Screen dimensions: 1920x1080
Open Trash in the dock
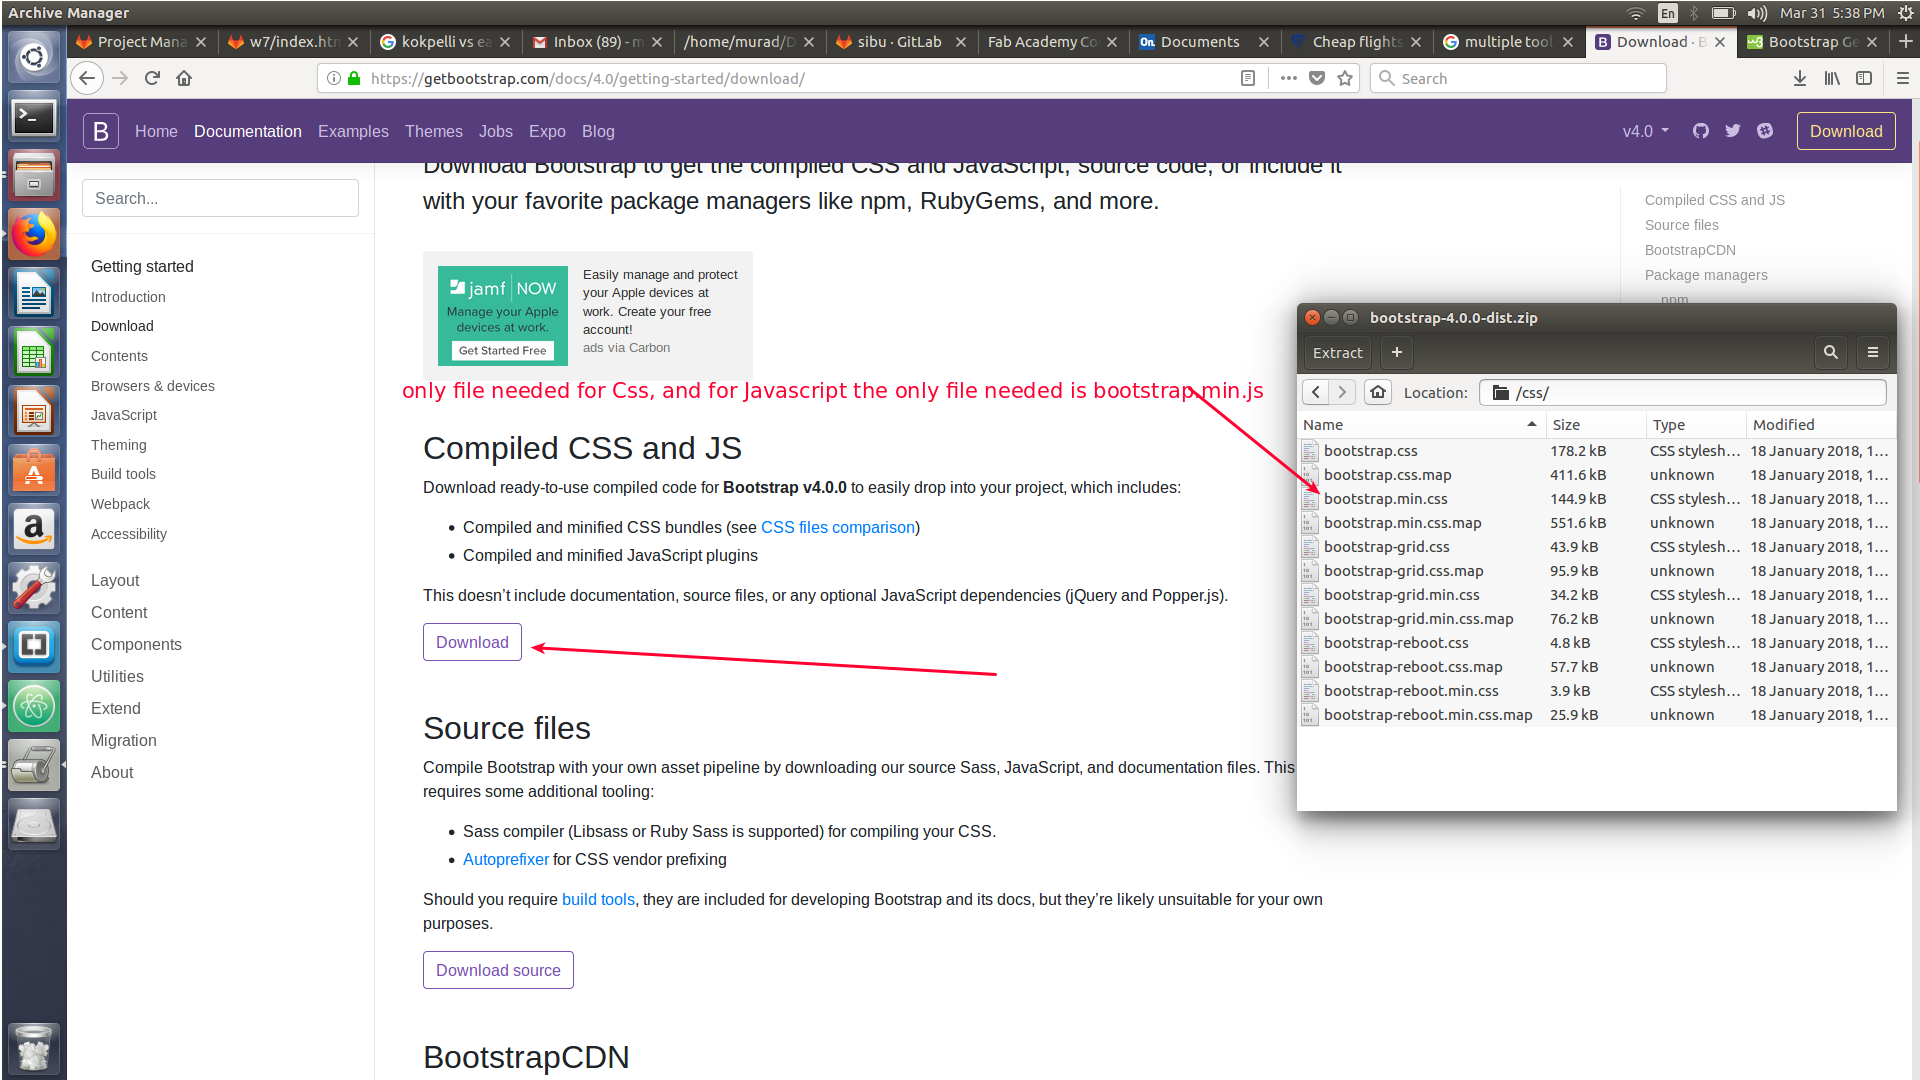(x=34, y=1048)
